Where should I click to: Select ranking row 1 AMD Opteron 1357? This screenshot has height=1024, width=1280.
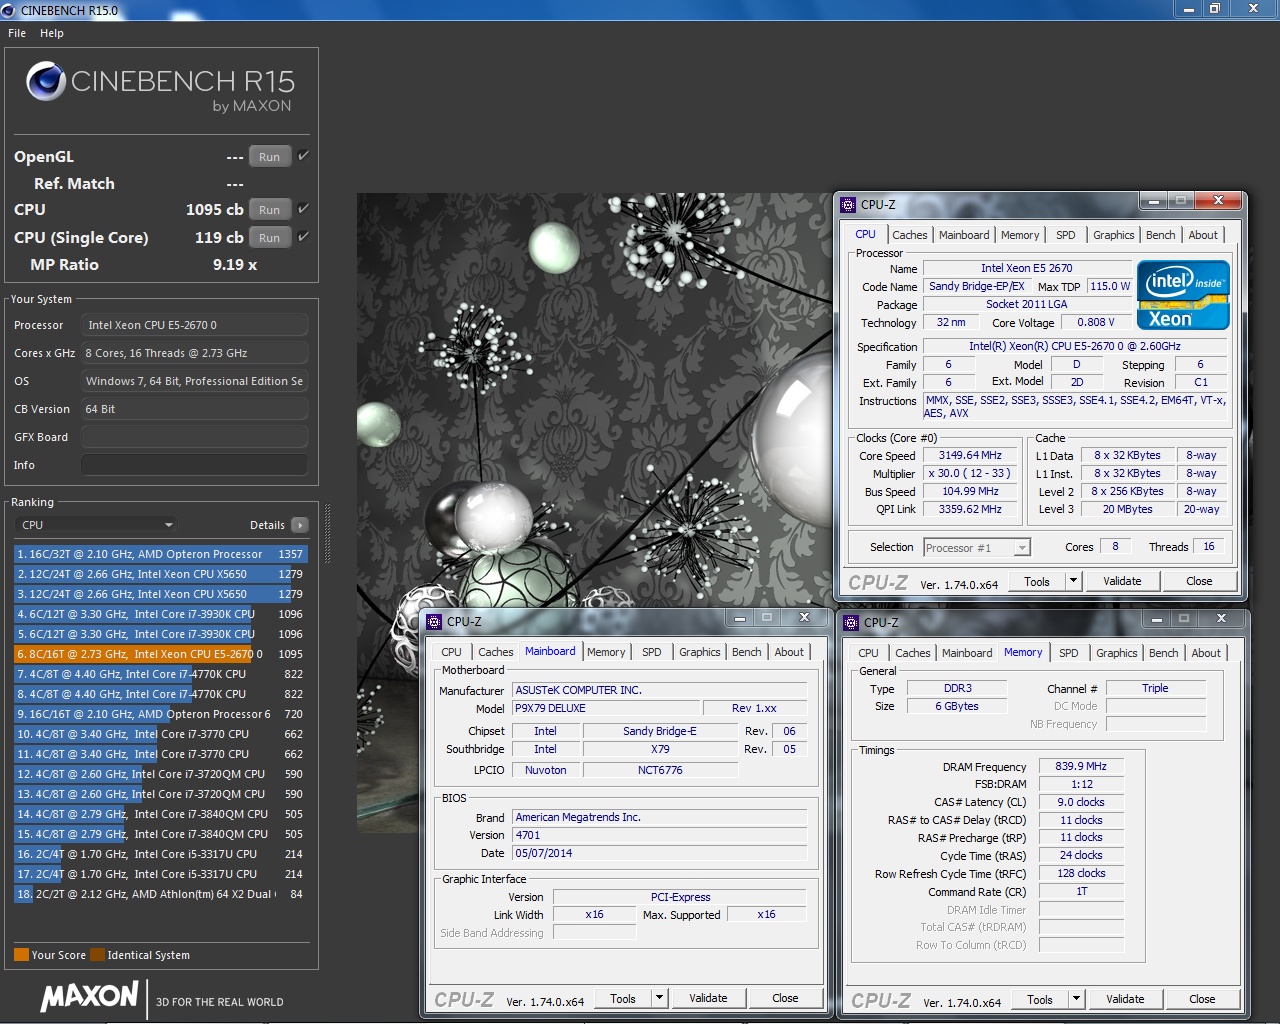(160, 554)
